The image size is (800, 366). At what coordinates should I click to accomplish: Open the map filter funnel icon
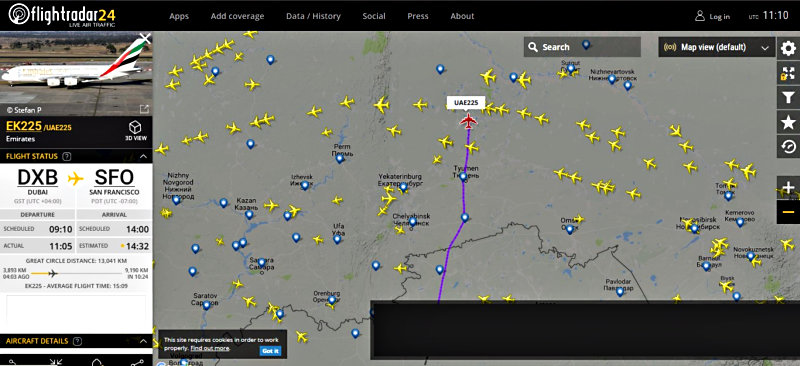coord(788,97)
